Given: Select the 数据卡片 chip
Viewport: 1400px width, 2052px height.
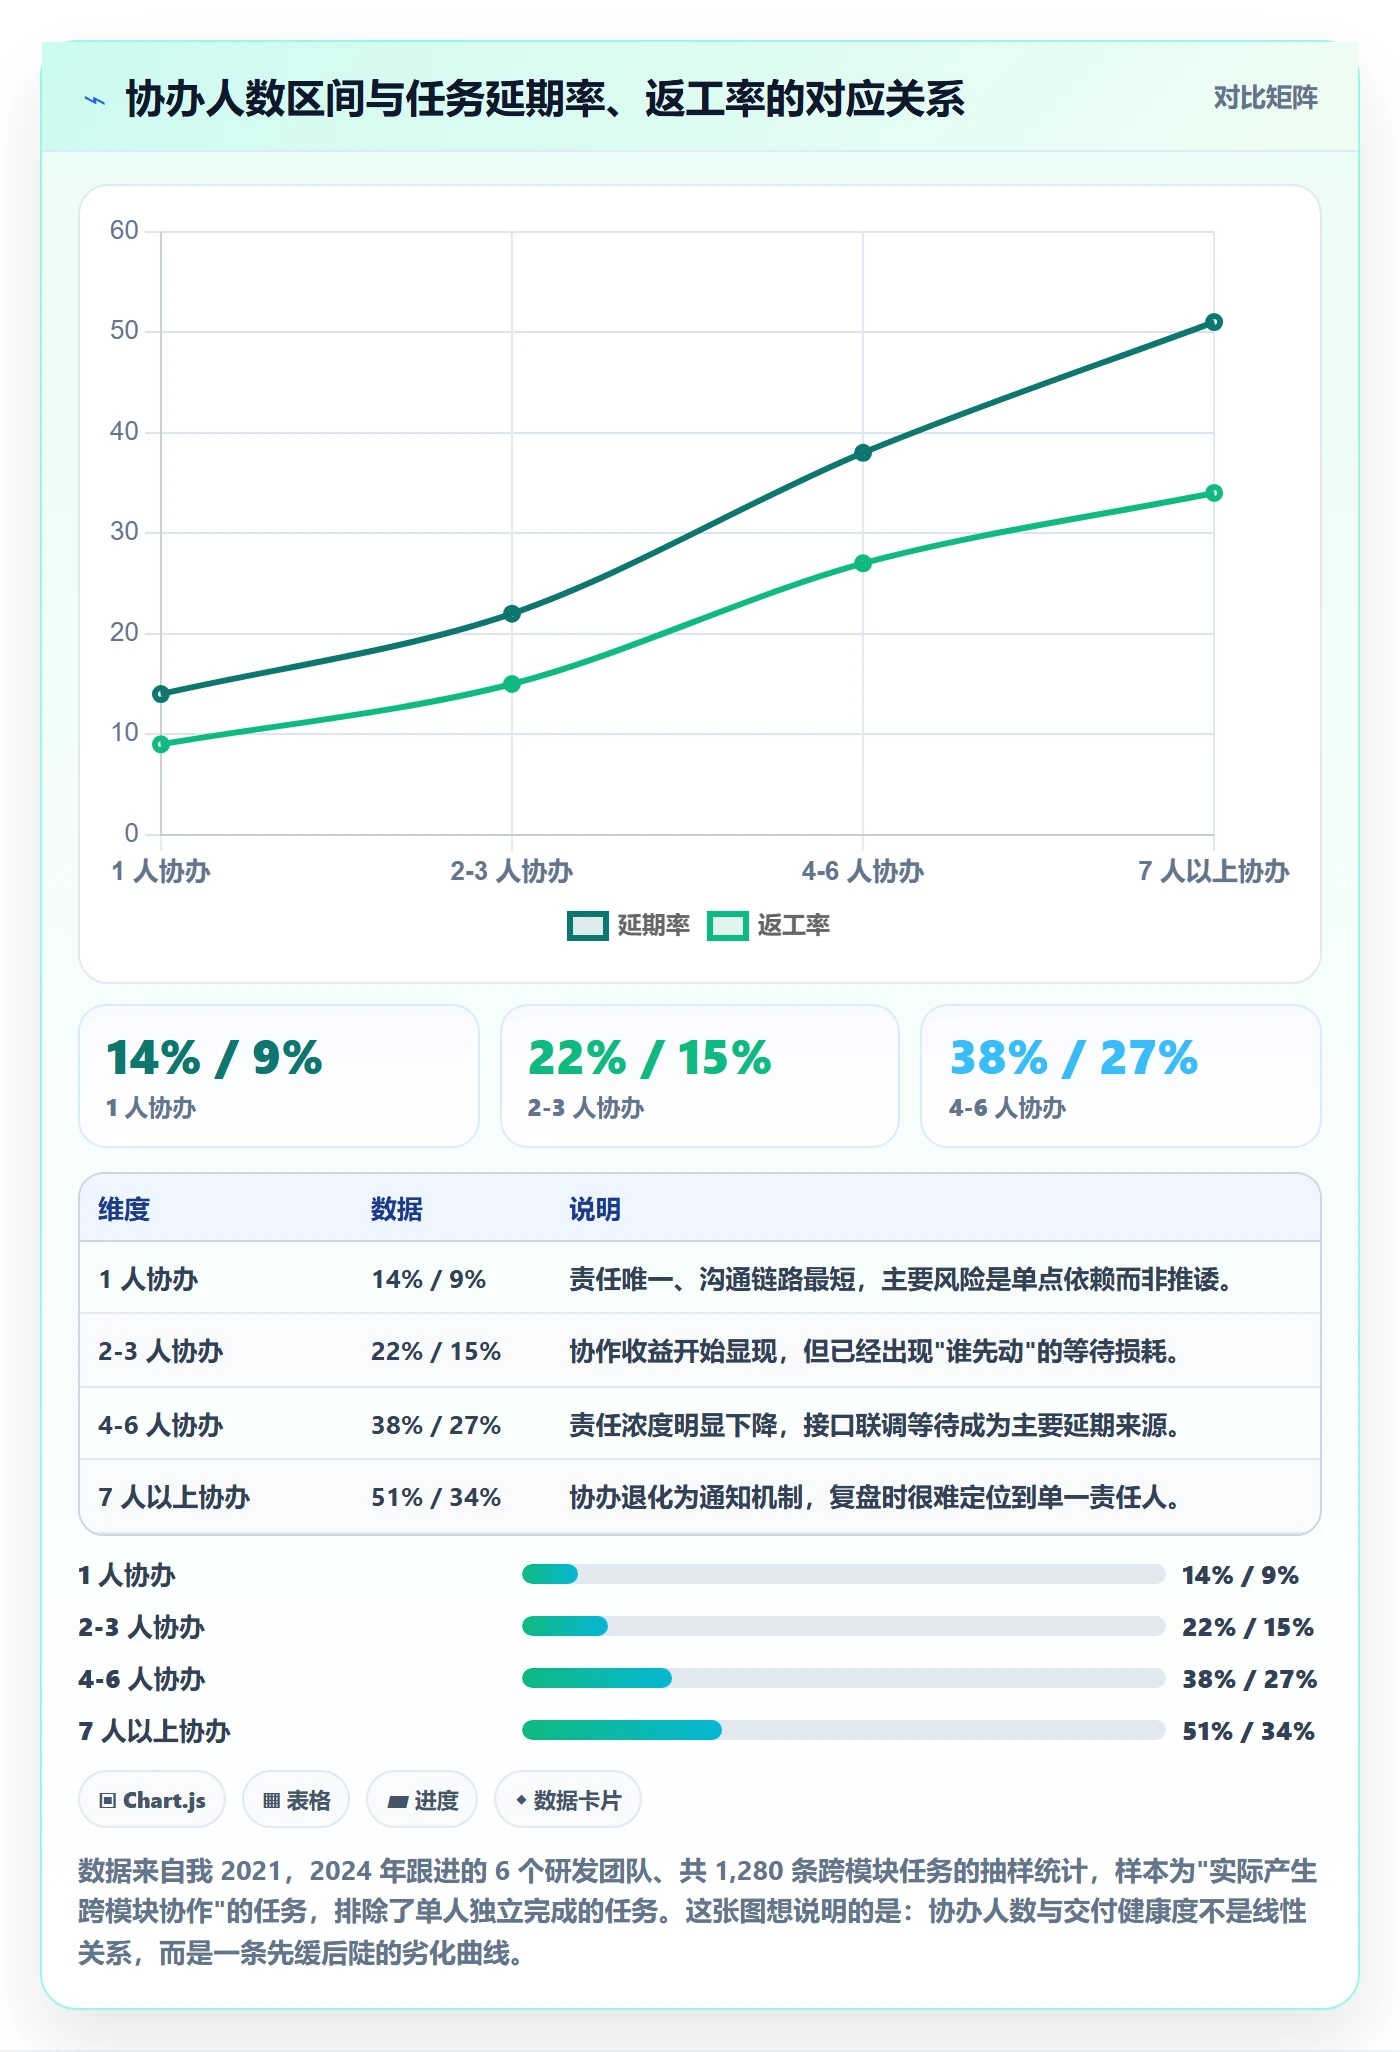Looking at the screenshot, I should [x=568, y=1800].
